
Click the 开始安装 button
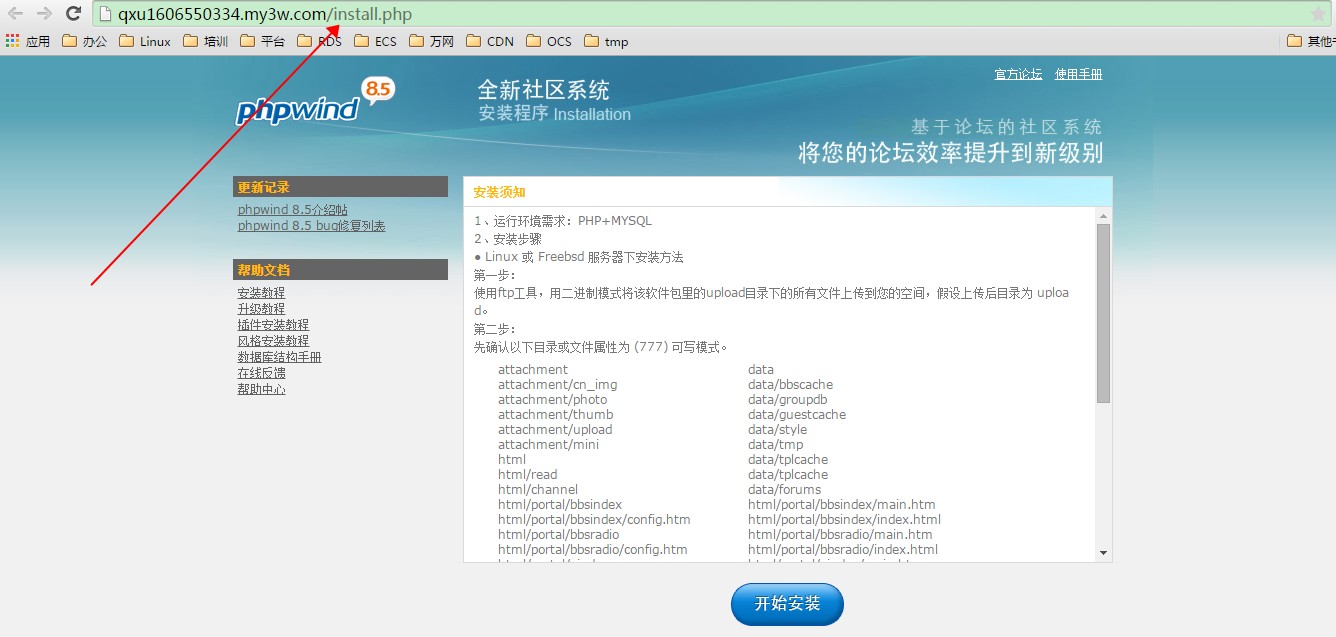pos(787,604)
